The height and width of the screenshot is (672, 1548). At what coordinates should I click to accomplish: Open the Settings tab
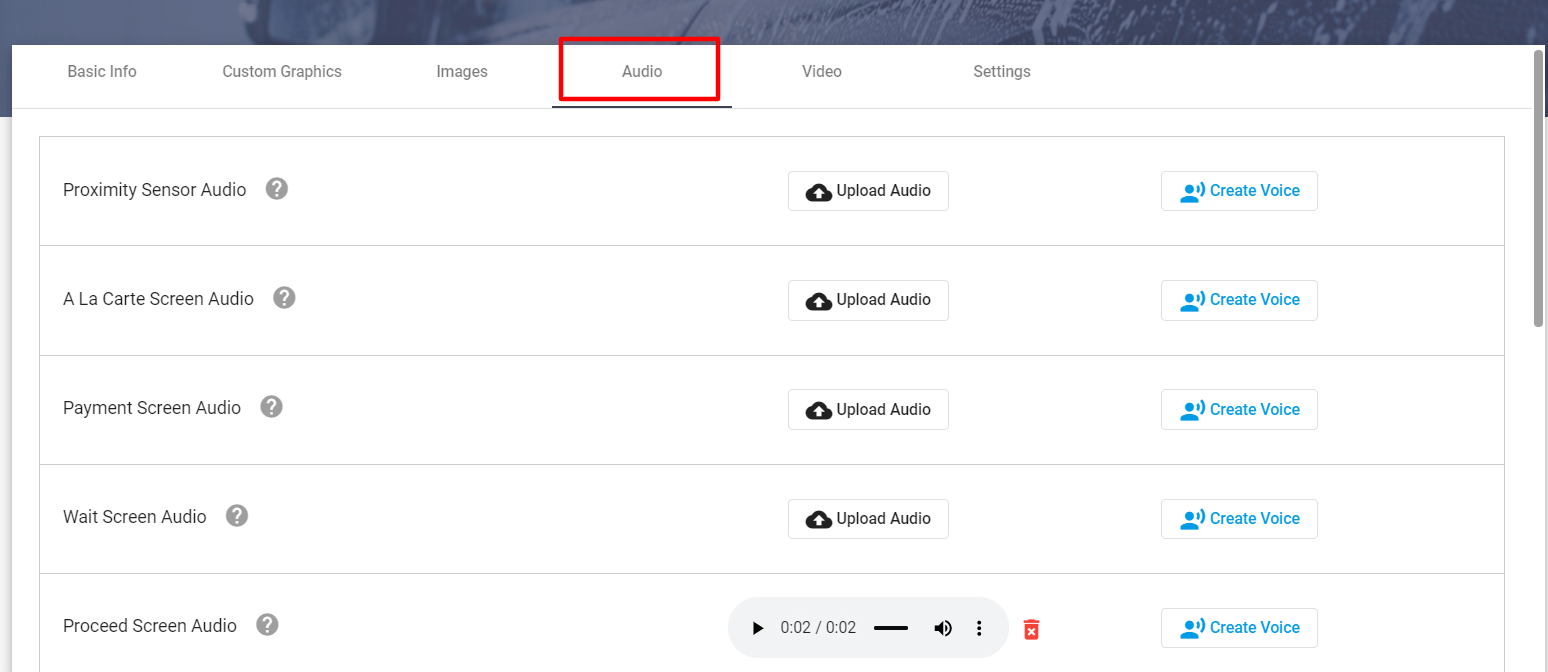[1001, 72]
